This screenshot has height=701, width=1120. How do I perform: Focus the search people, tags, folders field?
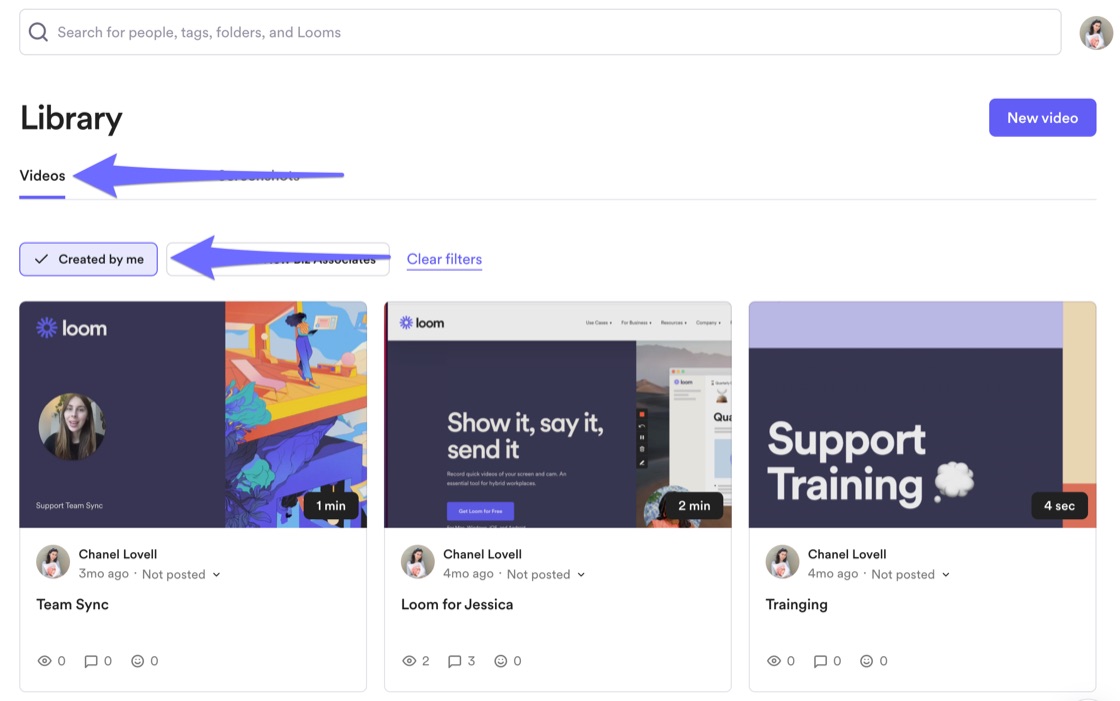click(x=540, y=32)
